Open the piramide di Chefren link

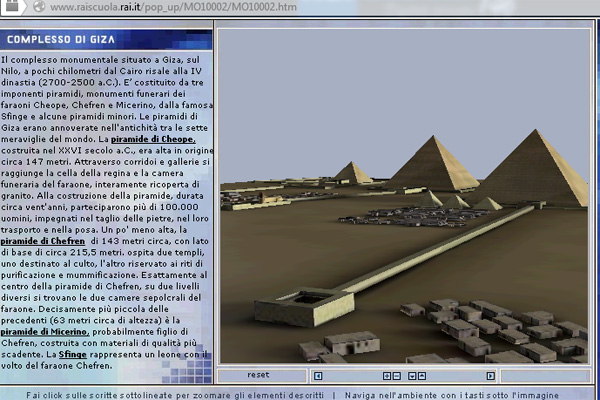pos(43,241)
